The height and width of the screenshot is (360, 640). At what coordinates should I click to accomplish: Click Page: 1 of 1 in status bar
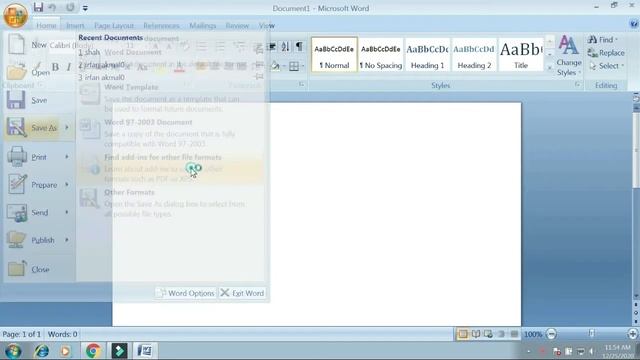tap(22, 334)
